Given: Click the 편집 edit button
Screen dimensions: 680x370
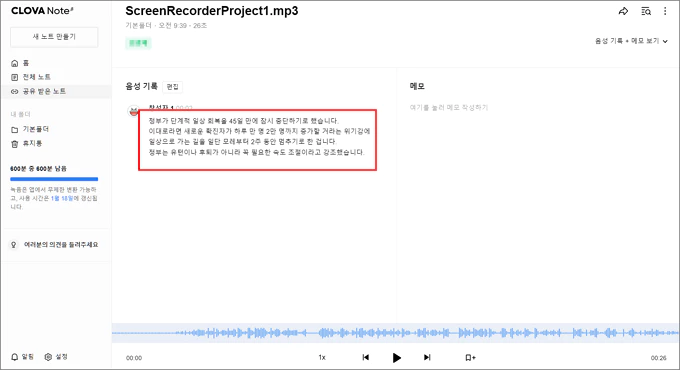Looking at the screenshot, I should point(173,87).
